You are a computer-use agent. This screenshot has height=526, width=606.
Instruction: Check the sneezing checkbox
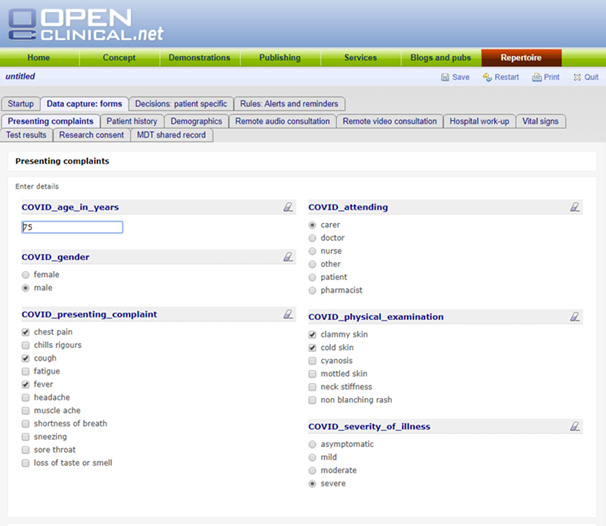(x=26, y=437)
